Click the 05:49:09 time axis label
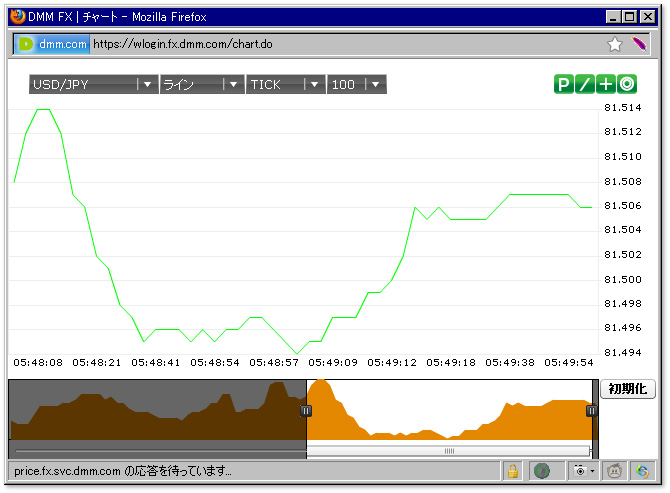The width and height of the screenshot is (670, 493). pyautogui.click(x=333, y=363)
